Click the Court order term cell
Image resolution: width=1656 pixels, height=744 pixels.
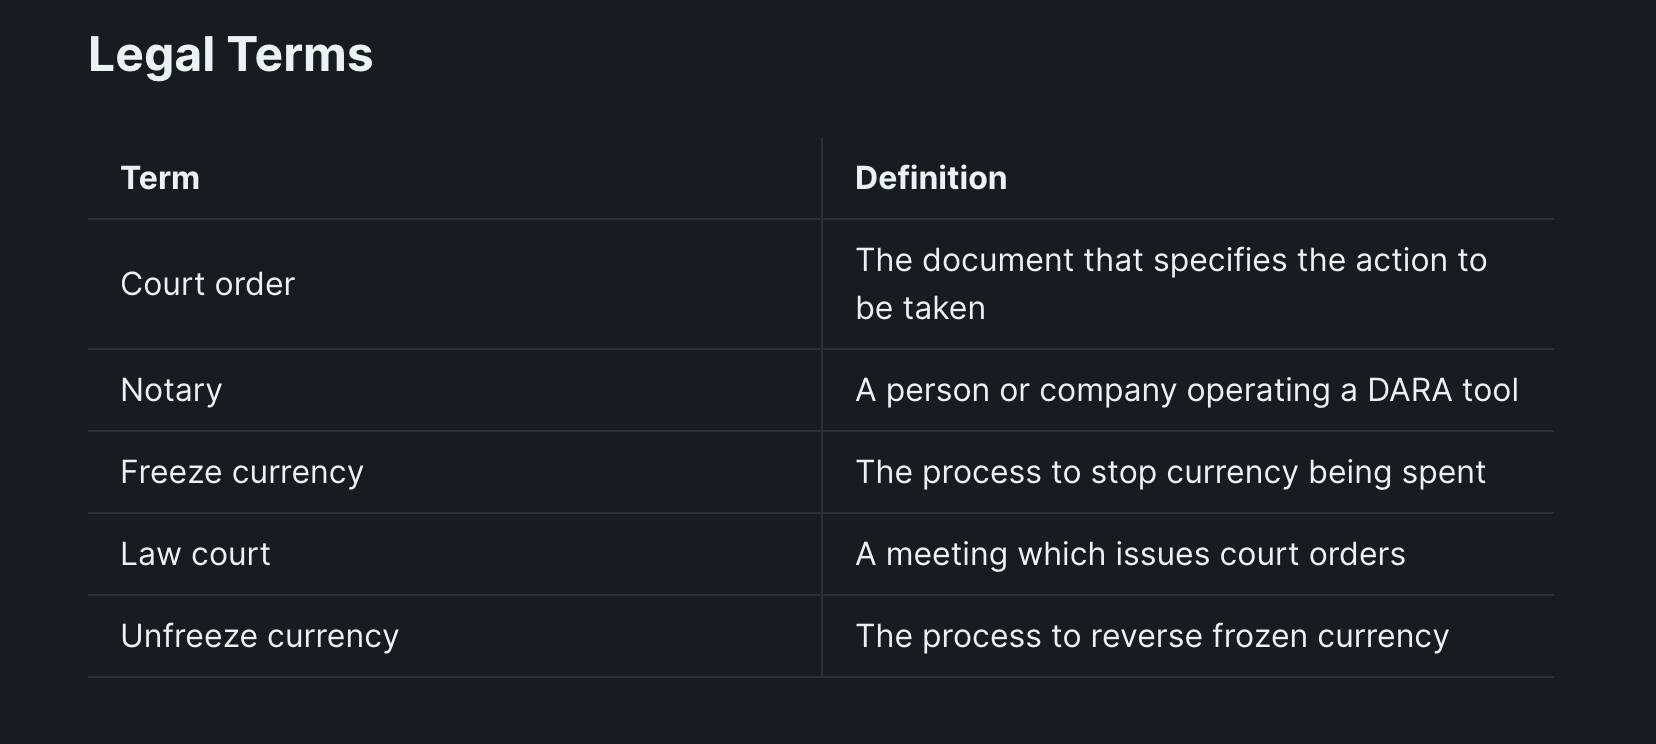tap(207, 284)
